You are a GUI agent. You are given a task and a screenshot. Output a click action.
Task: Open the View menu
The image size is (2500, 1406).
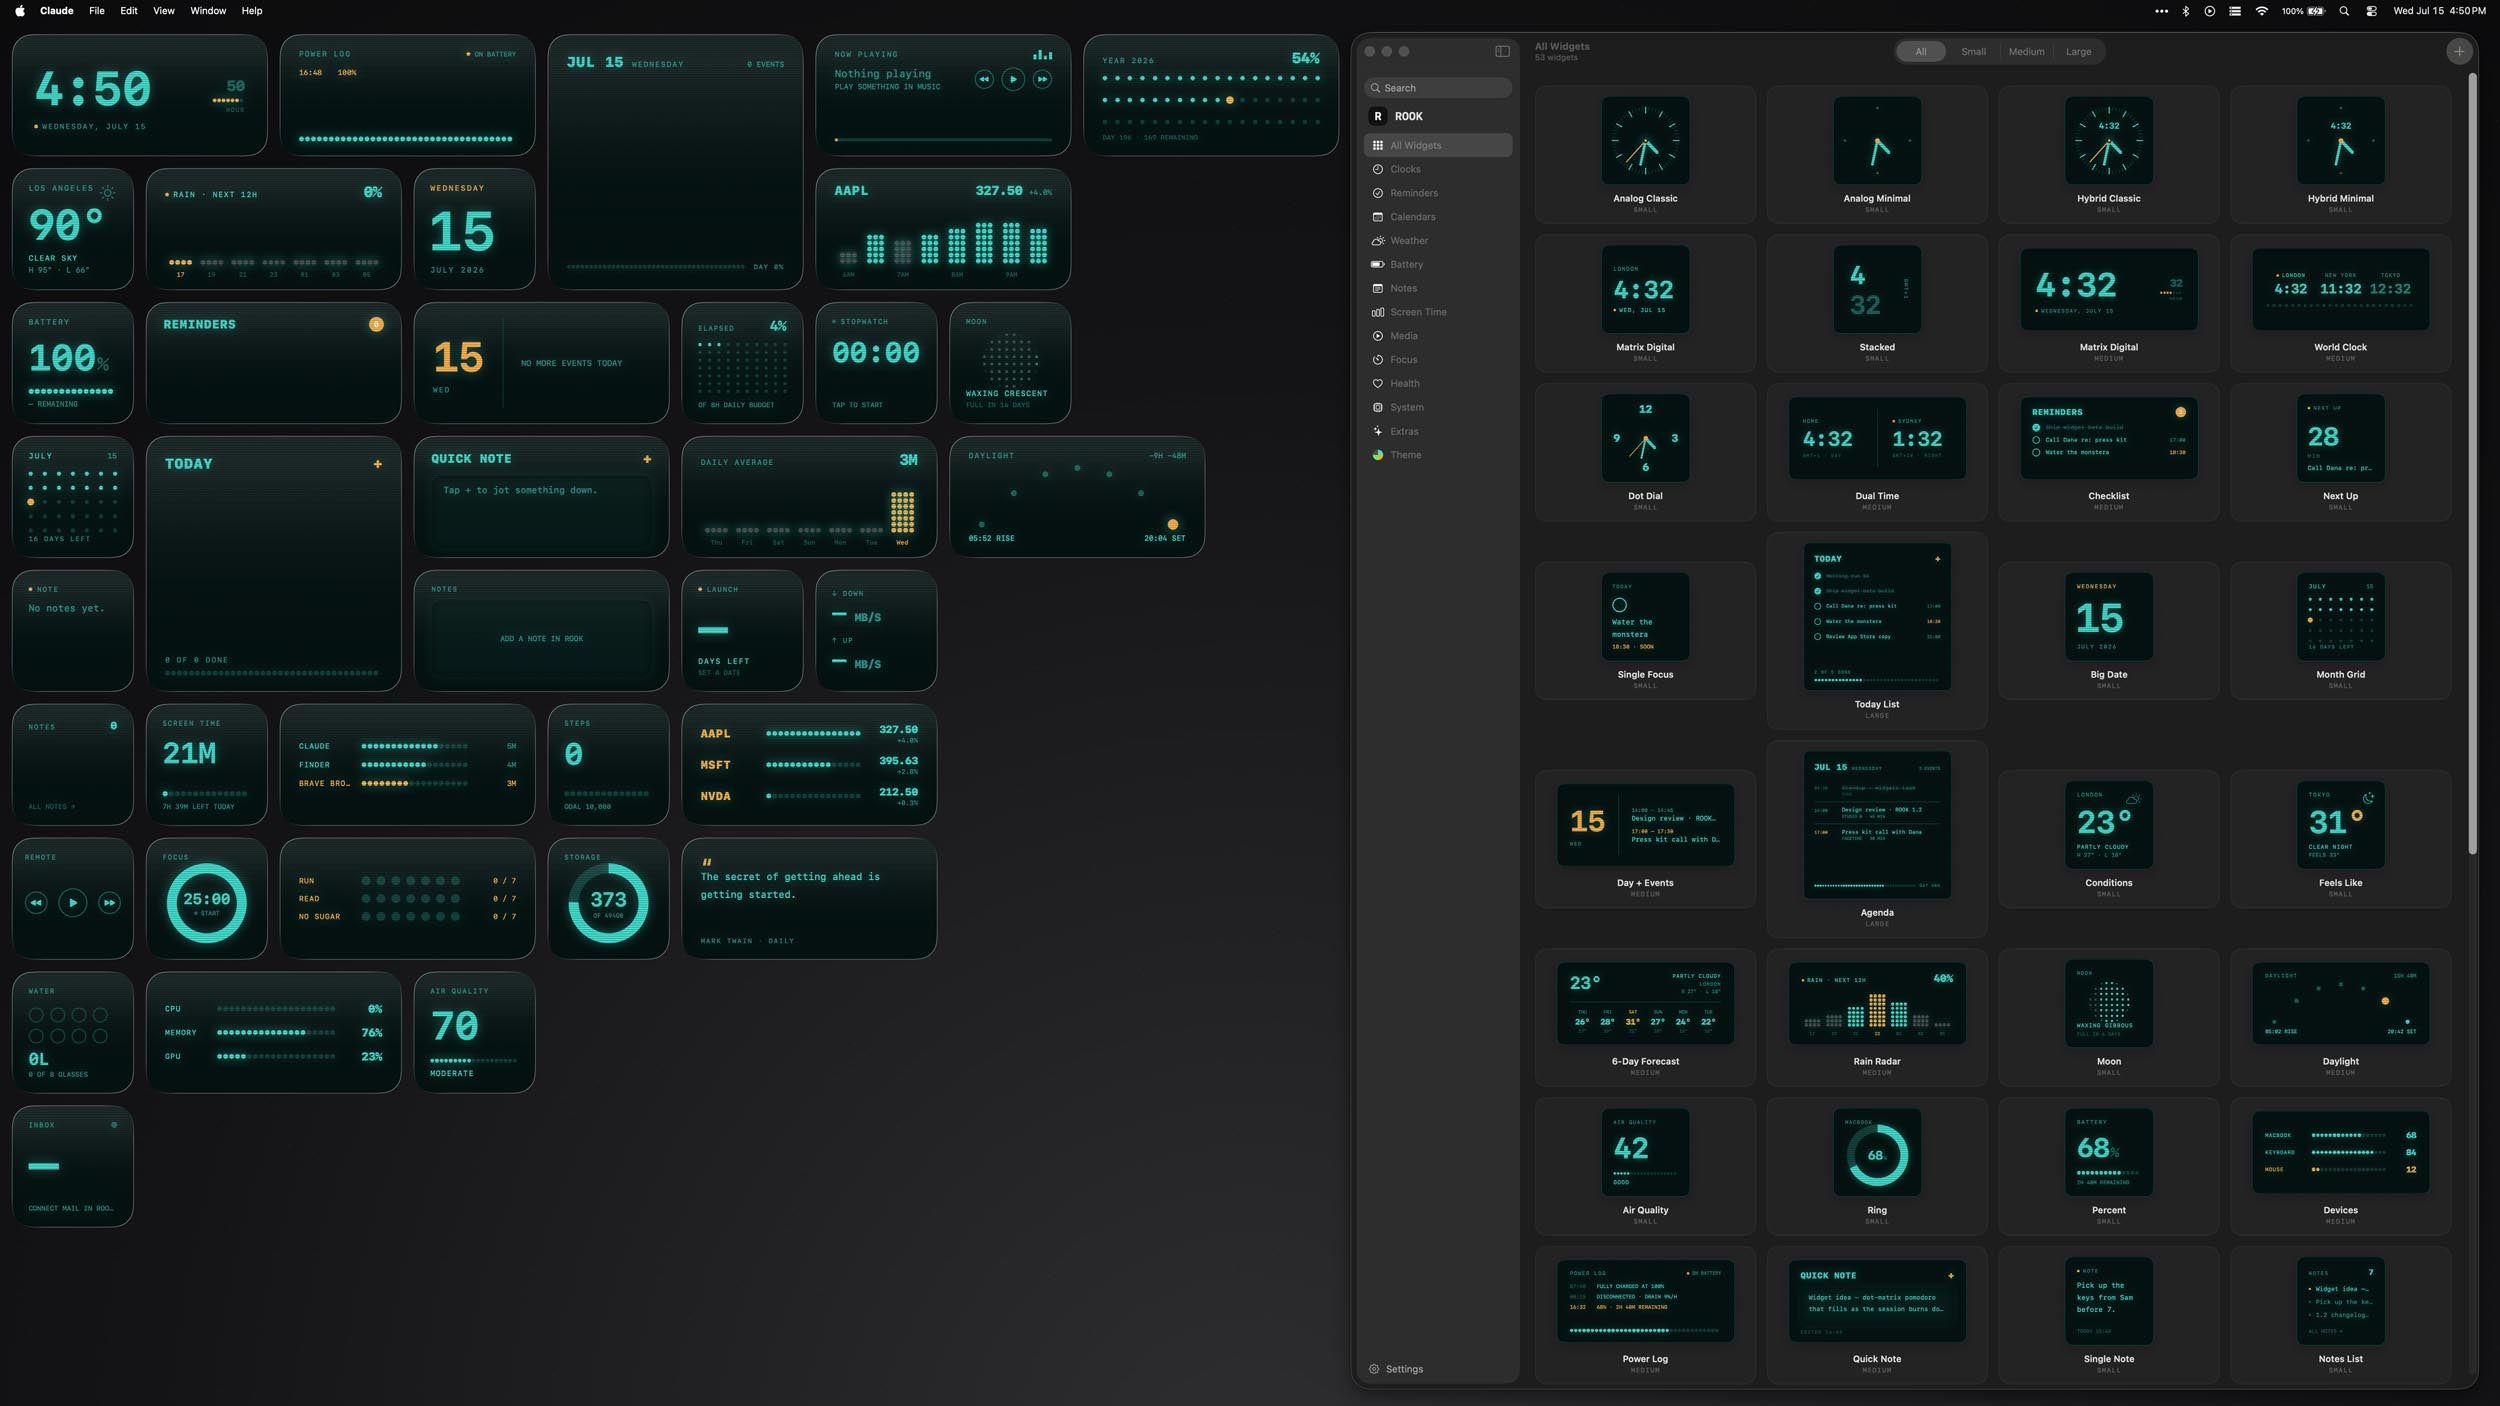pos(163,11)
